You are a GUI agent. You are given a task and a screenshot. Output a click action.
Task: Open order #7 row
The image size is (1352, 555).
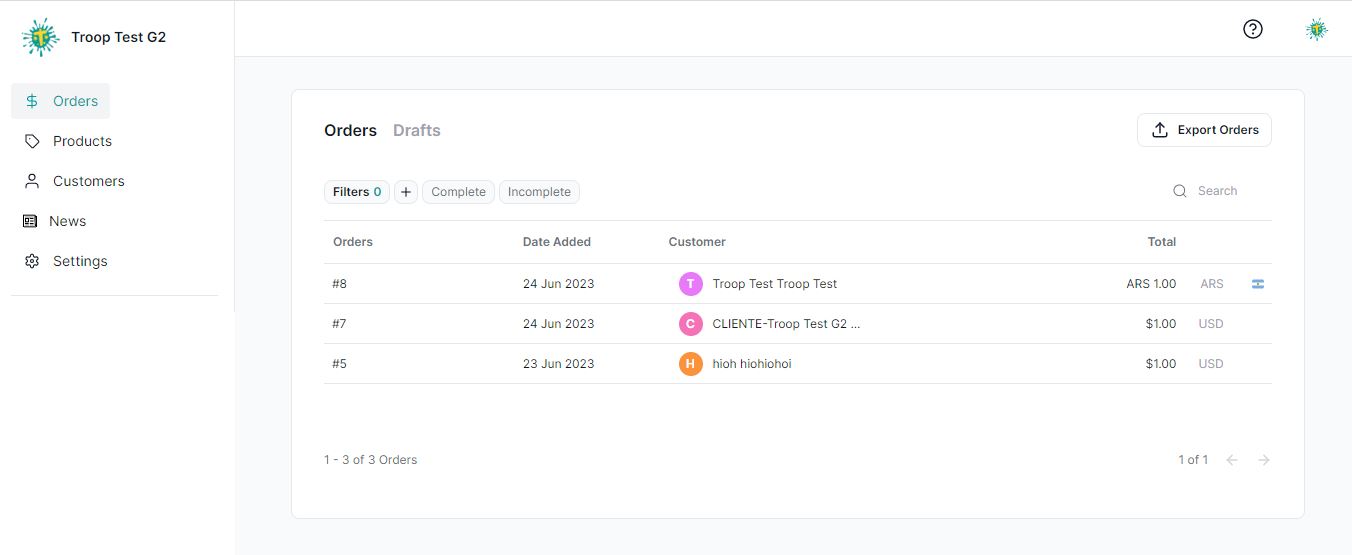(798, 324)
